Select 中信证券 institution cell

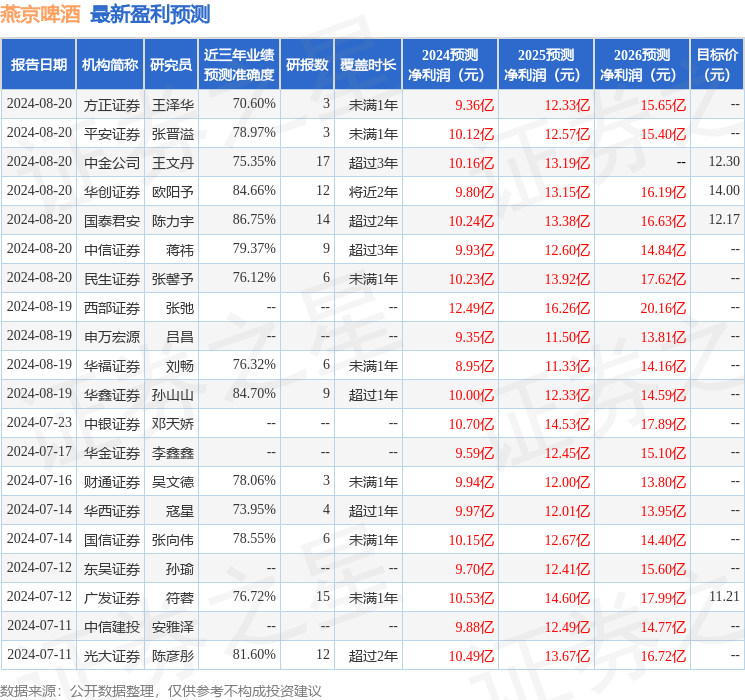tap(112, 250)
